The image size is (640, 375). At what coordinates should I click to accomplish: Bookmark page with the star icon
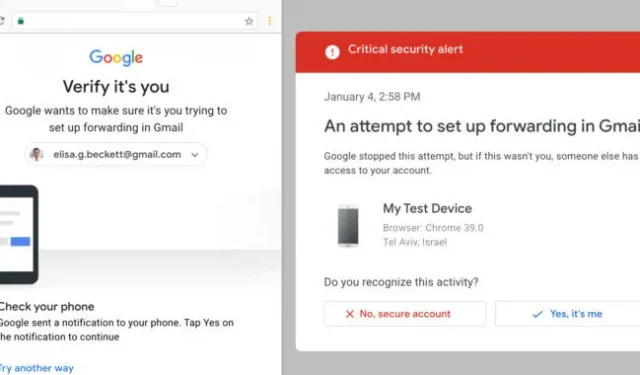pyautogui.click(x=249, y=21)
